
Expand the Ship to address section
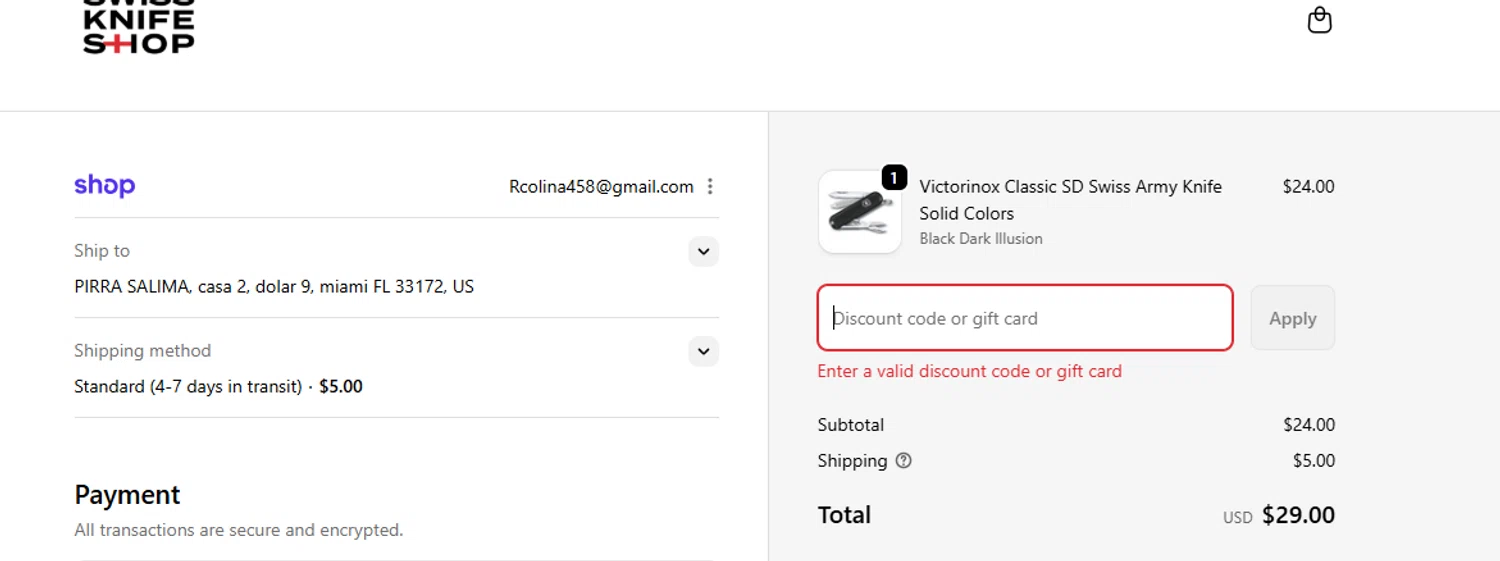703,251
